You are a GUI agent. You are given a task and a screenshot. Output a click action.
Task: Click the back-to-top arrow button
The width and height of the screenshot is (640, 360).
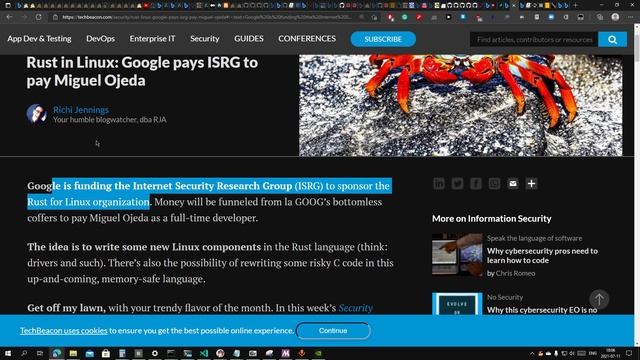point(599,299)
